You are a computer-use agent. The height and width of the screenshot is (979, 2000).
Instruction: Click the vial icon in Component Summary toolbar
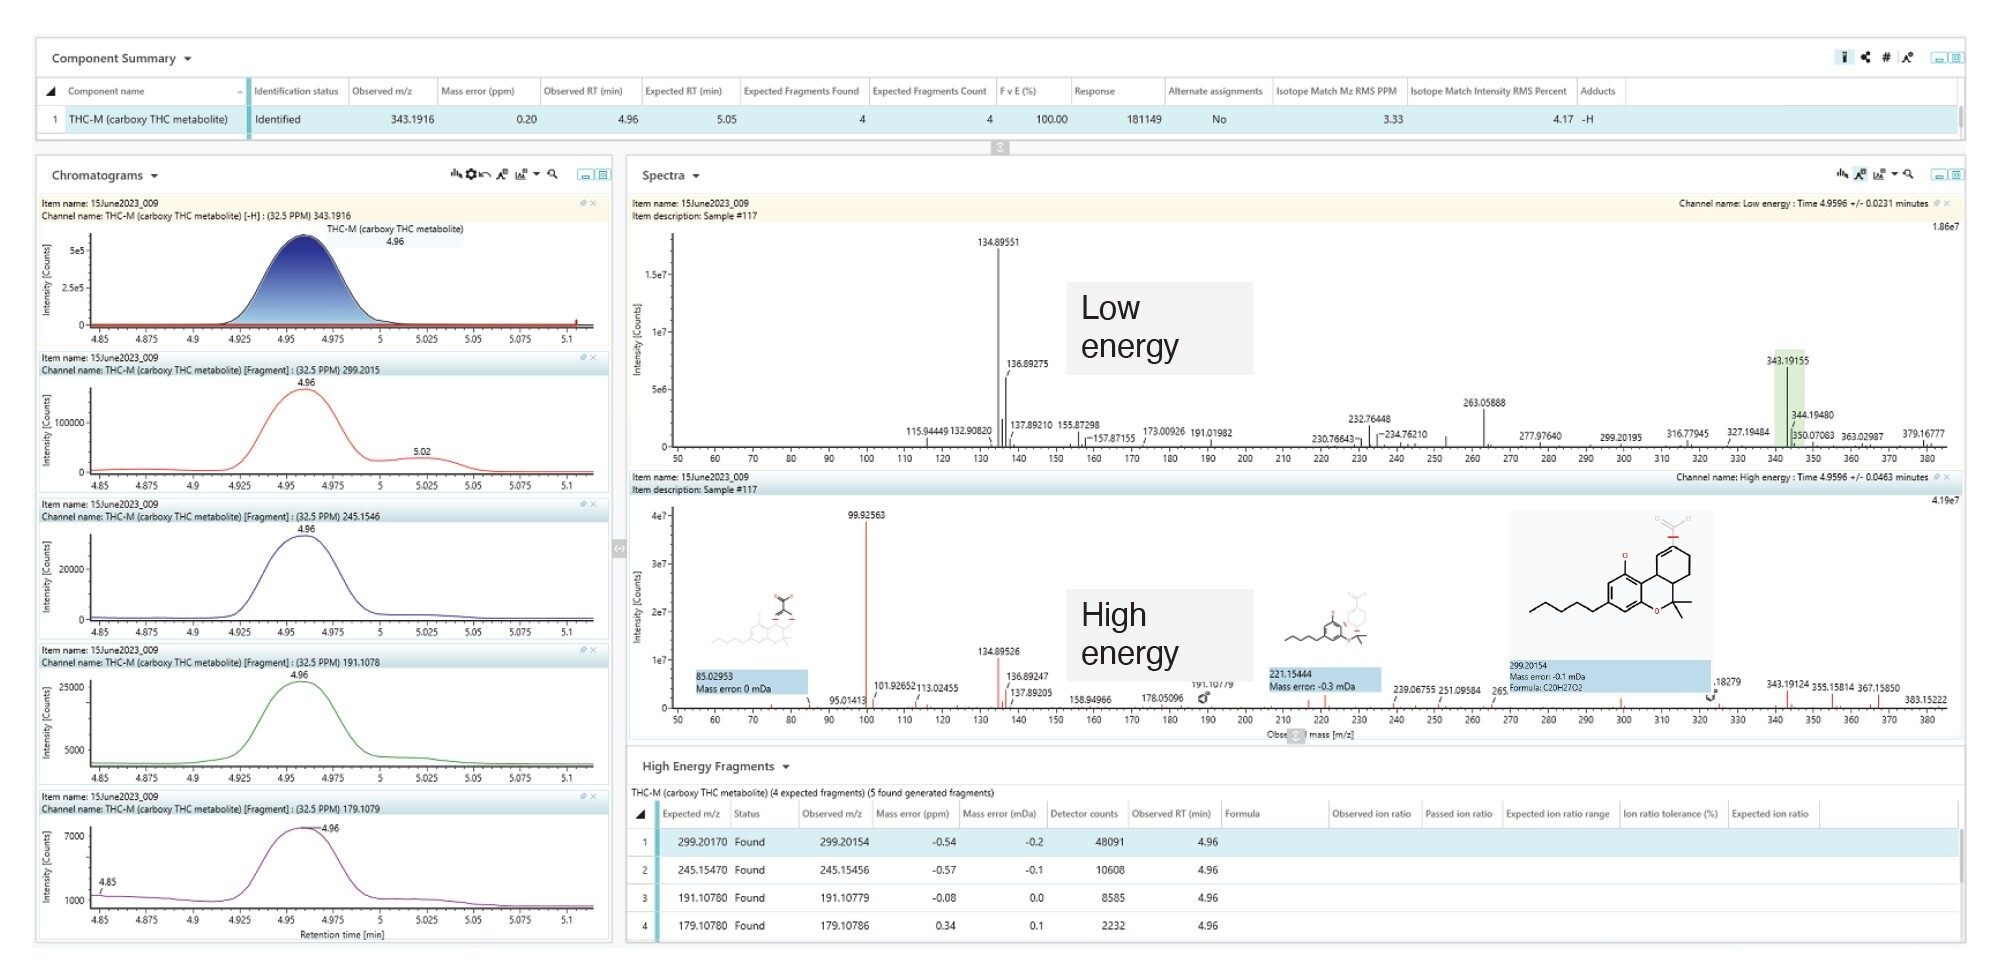pos(1845,57)
